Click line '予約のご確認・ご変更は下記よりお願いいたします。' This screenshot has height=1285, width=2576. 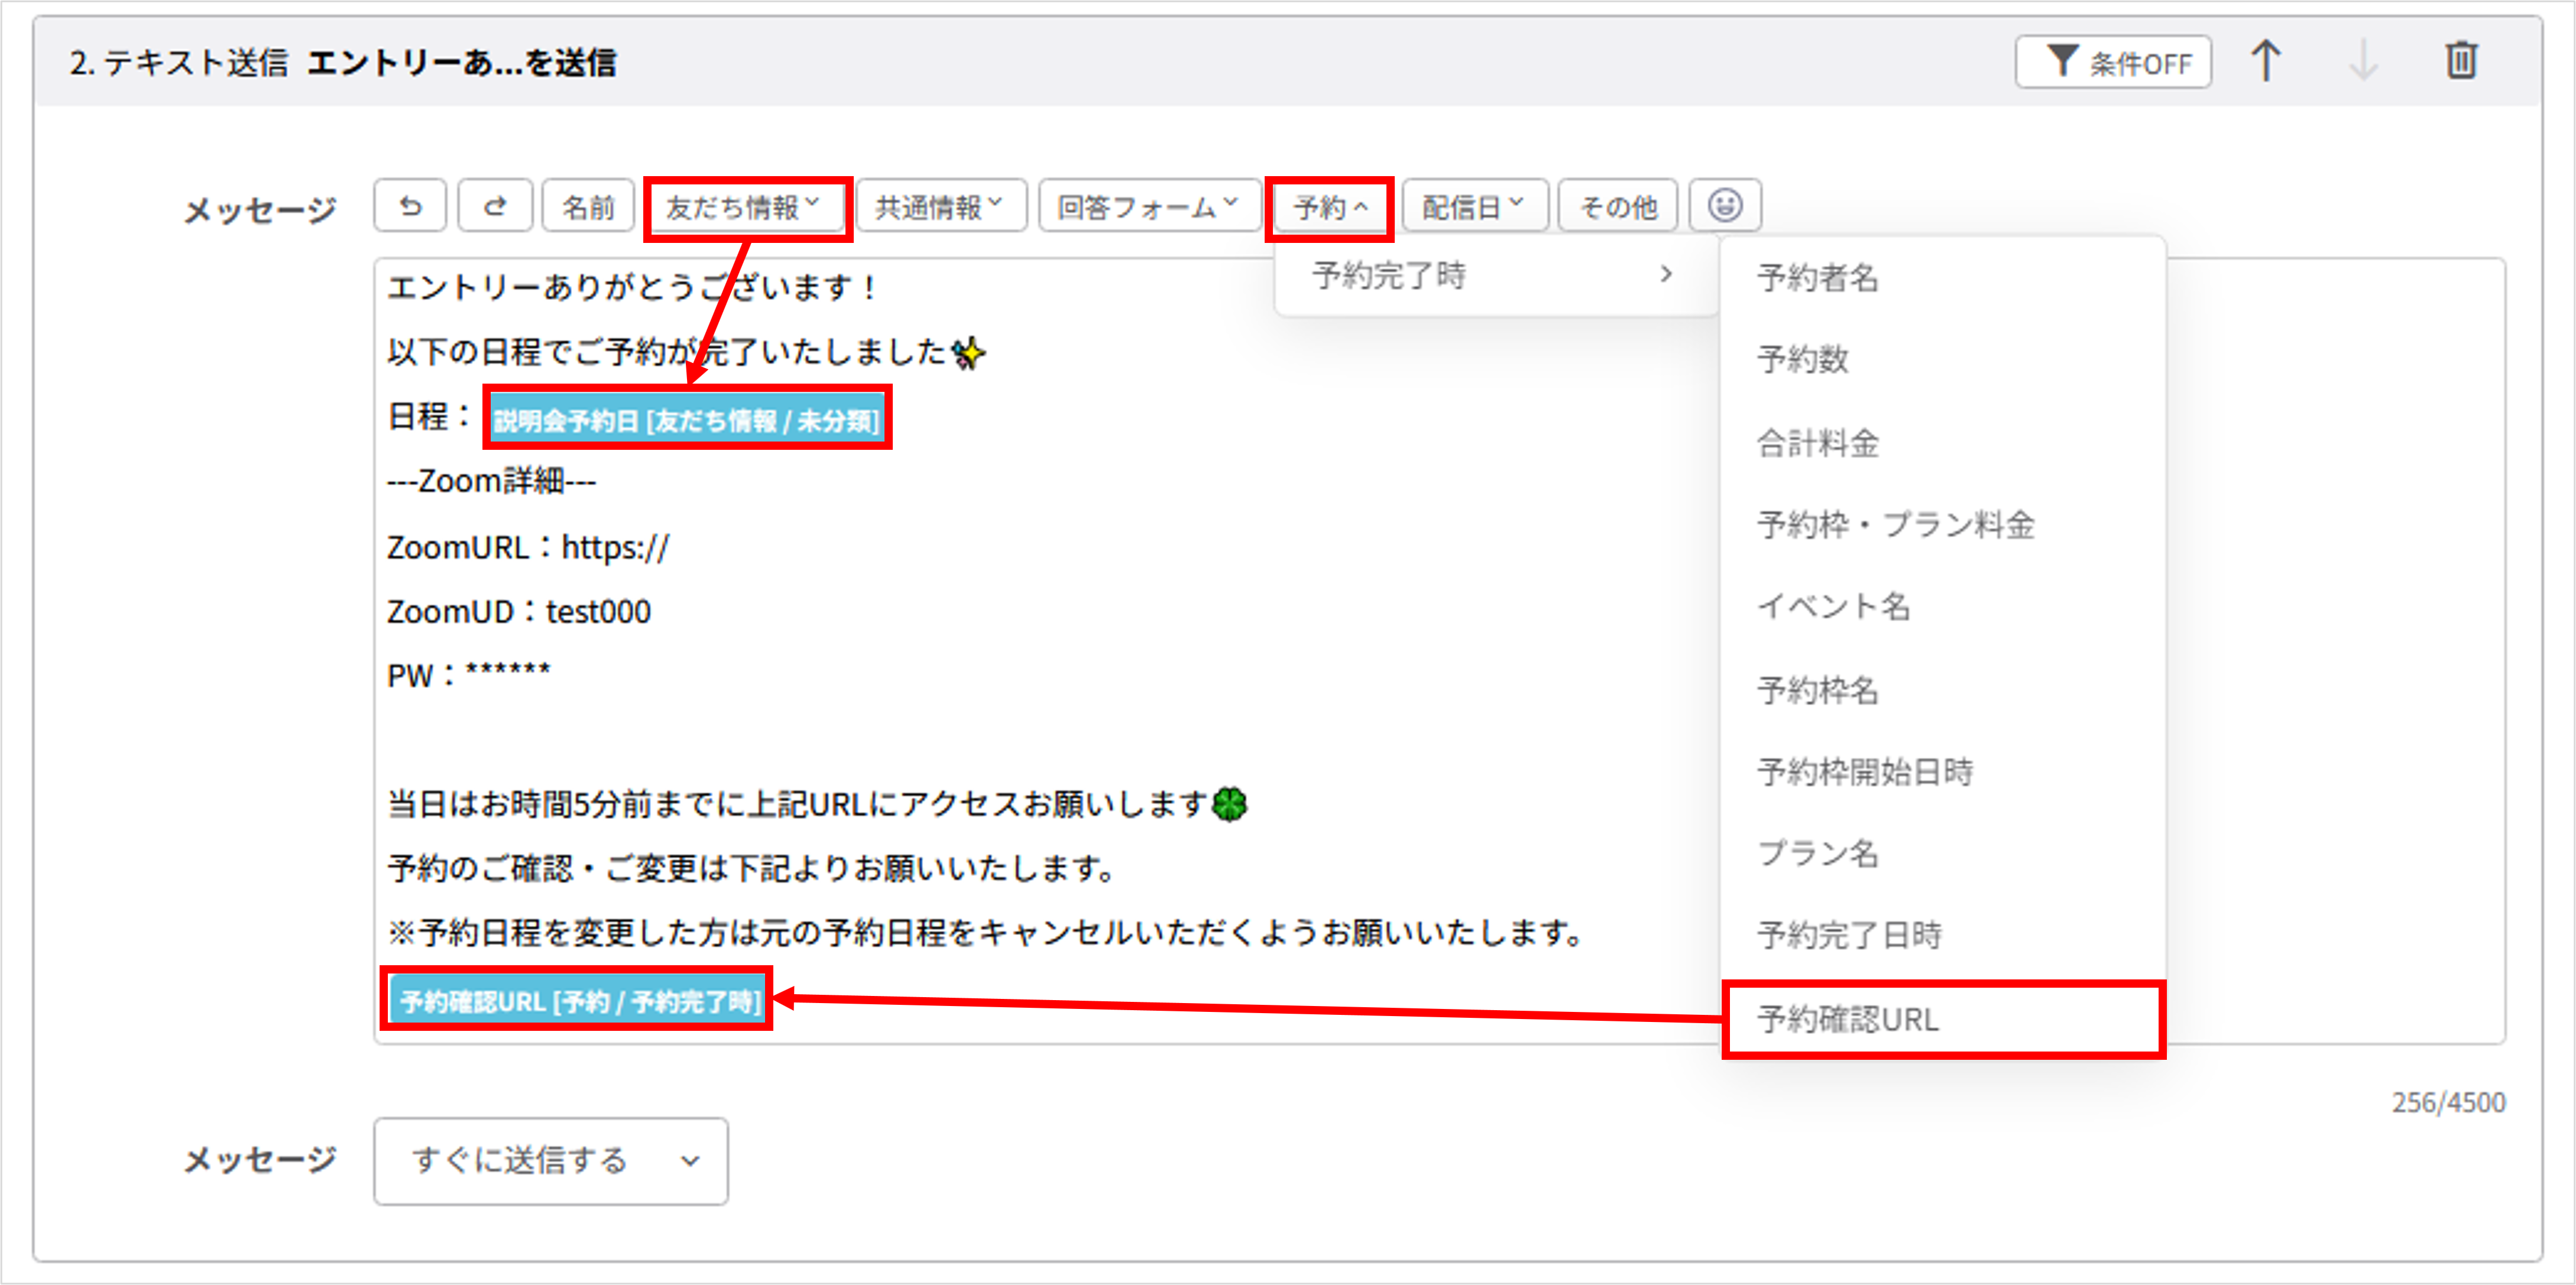(x=752, y=868)
